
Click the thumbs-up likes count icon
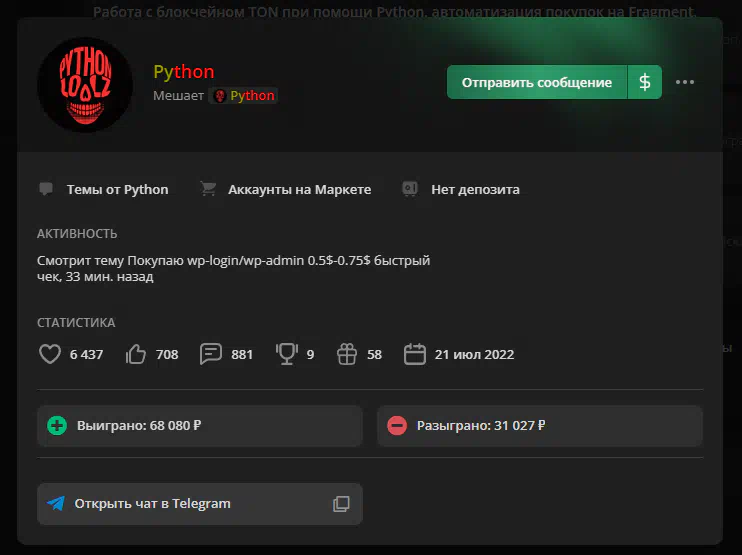coord(137,354)
